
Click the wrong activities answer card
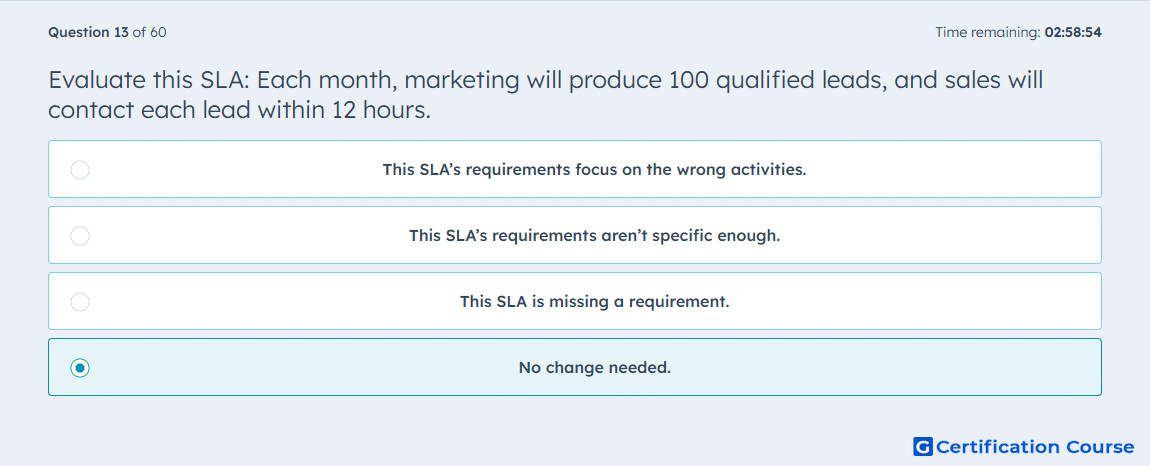pyautogui.click(x=575, y=169)
